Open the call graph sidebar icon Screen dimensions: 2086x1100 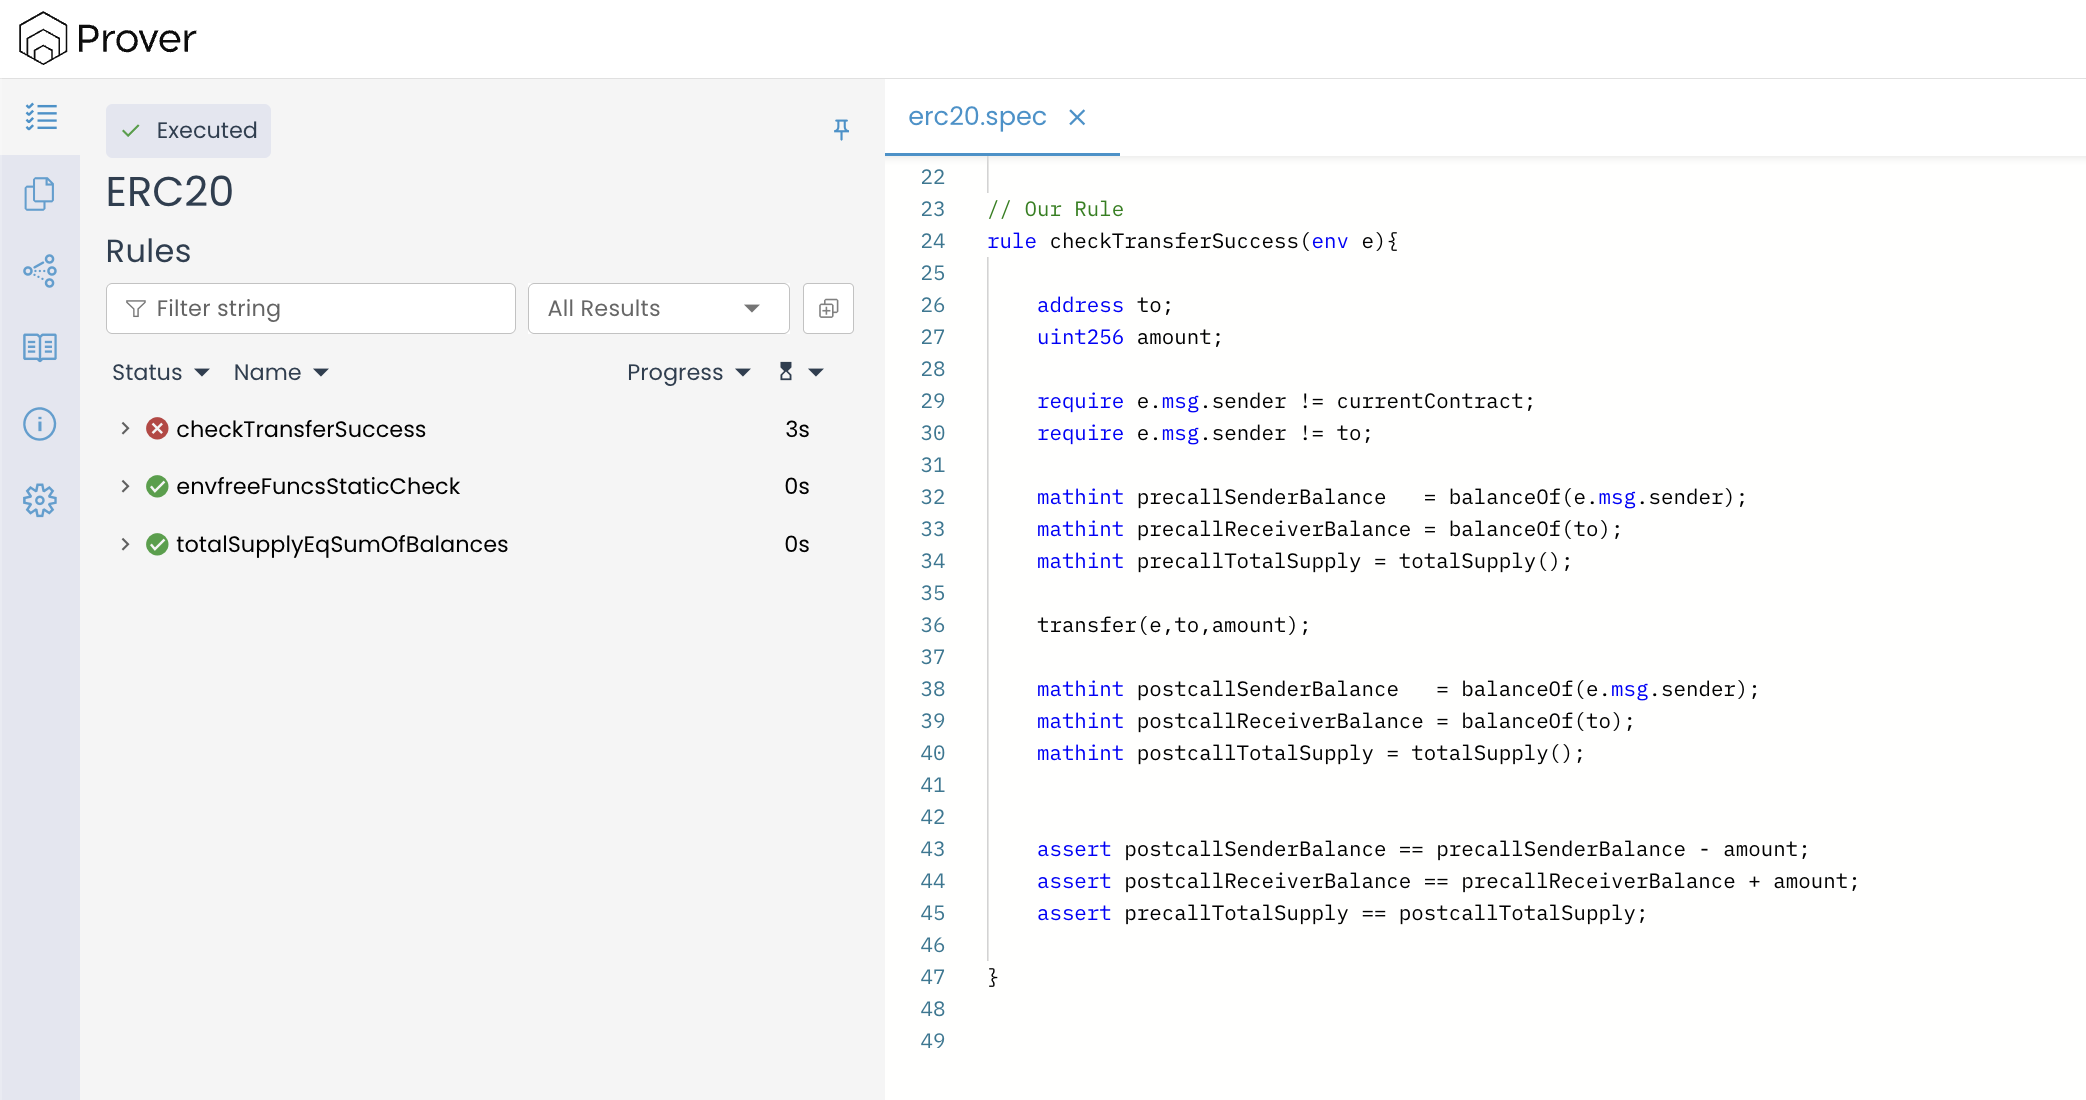coord(40,271)
